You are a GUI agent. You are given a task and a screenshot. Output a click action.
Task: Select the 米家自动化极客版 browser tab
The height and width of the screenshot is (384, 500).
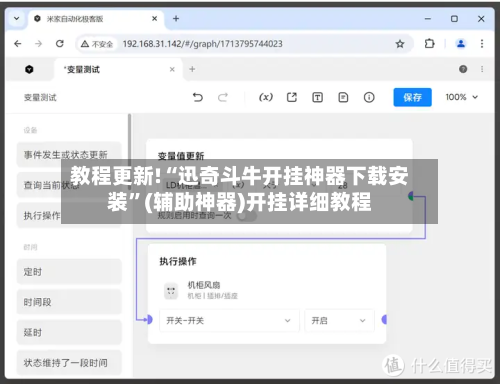pos(95,19)
